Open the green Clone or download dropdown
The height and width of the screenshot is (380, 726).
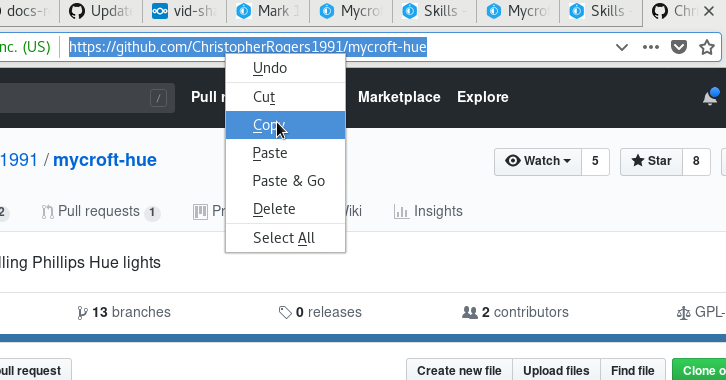699,371
